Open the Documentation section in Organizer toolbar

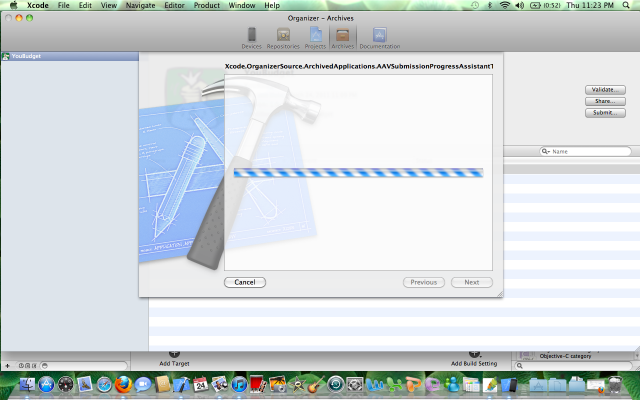point(380,38)
